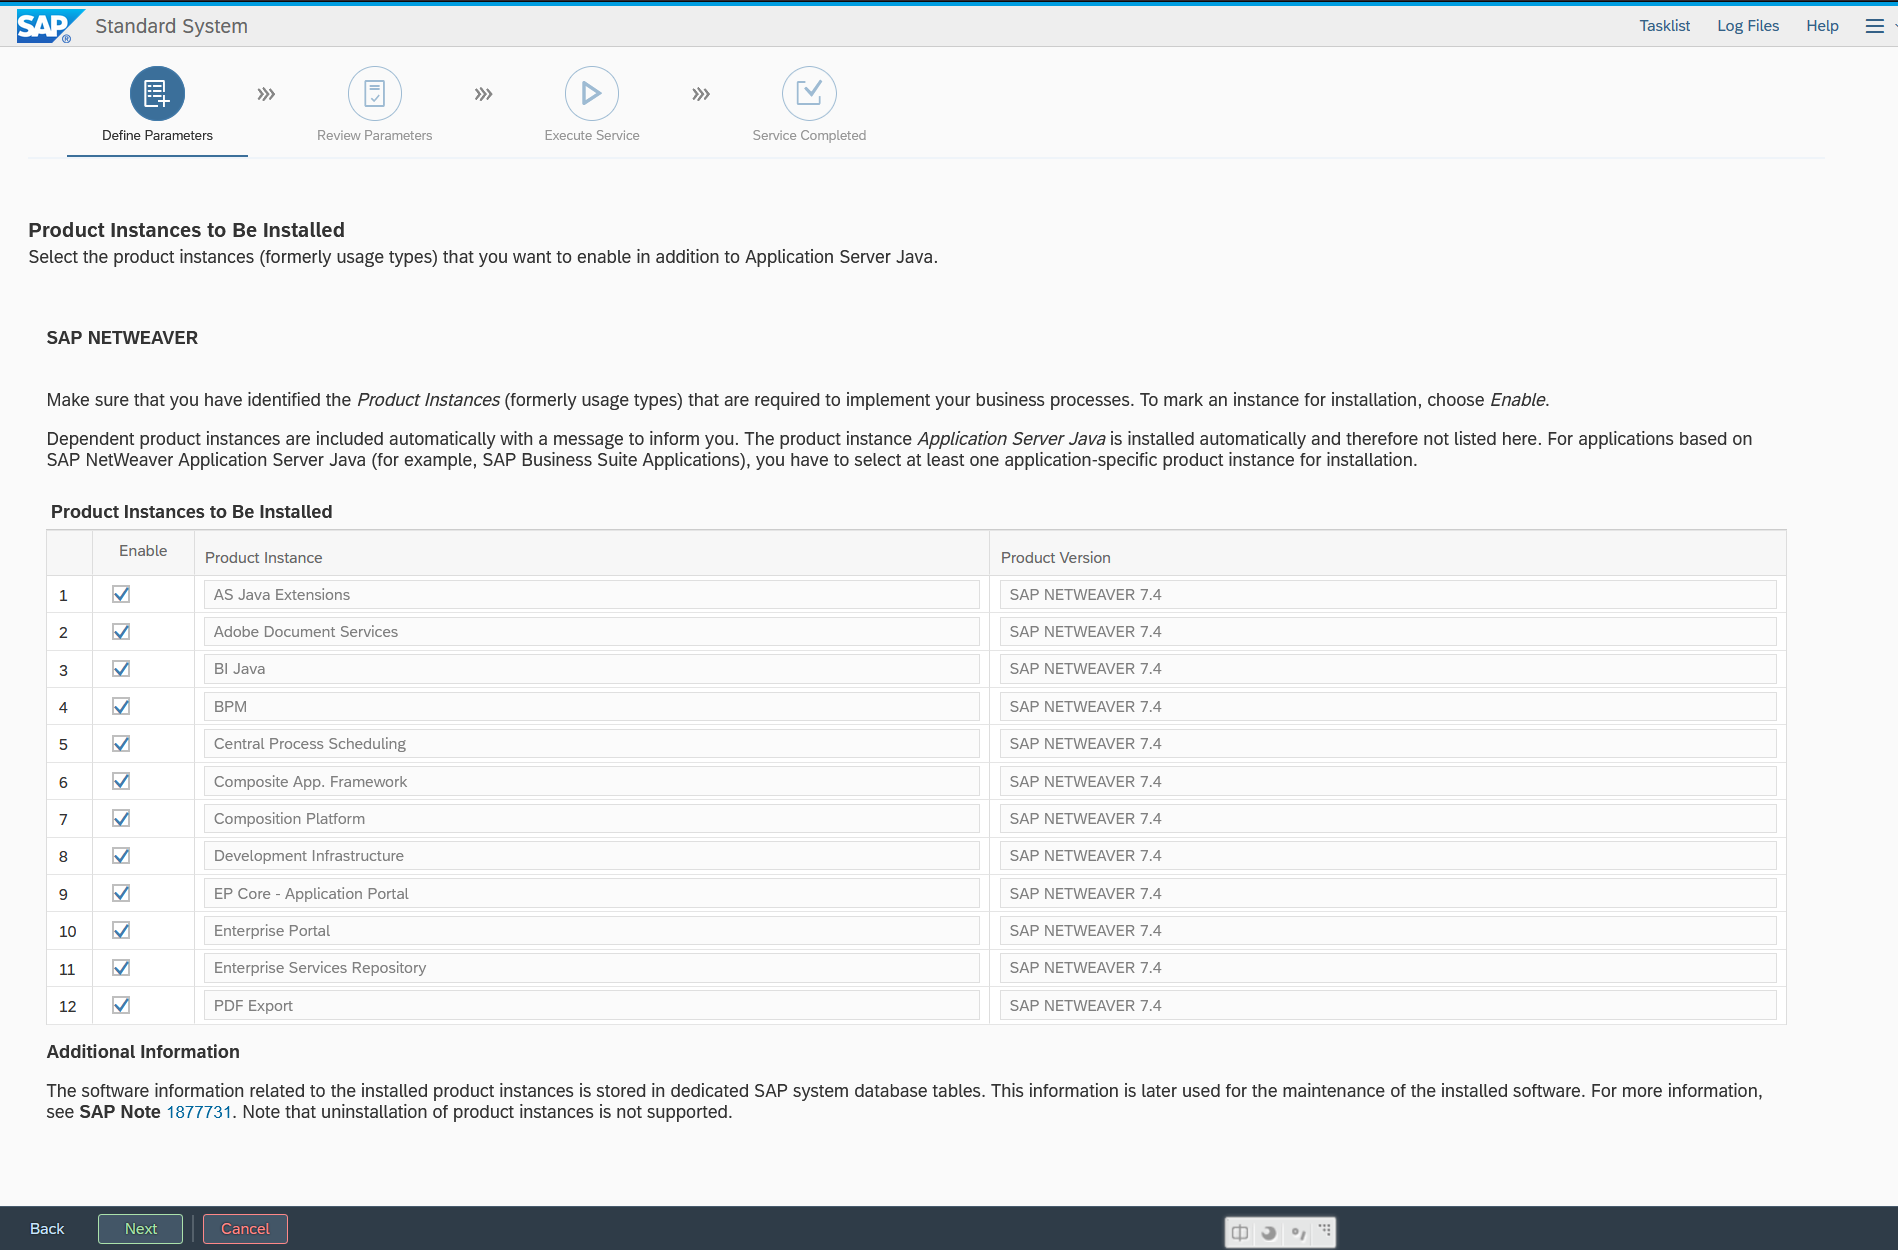Click the Composite App. Framework field

tap(591, 782)
